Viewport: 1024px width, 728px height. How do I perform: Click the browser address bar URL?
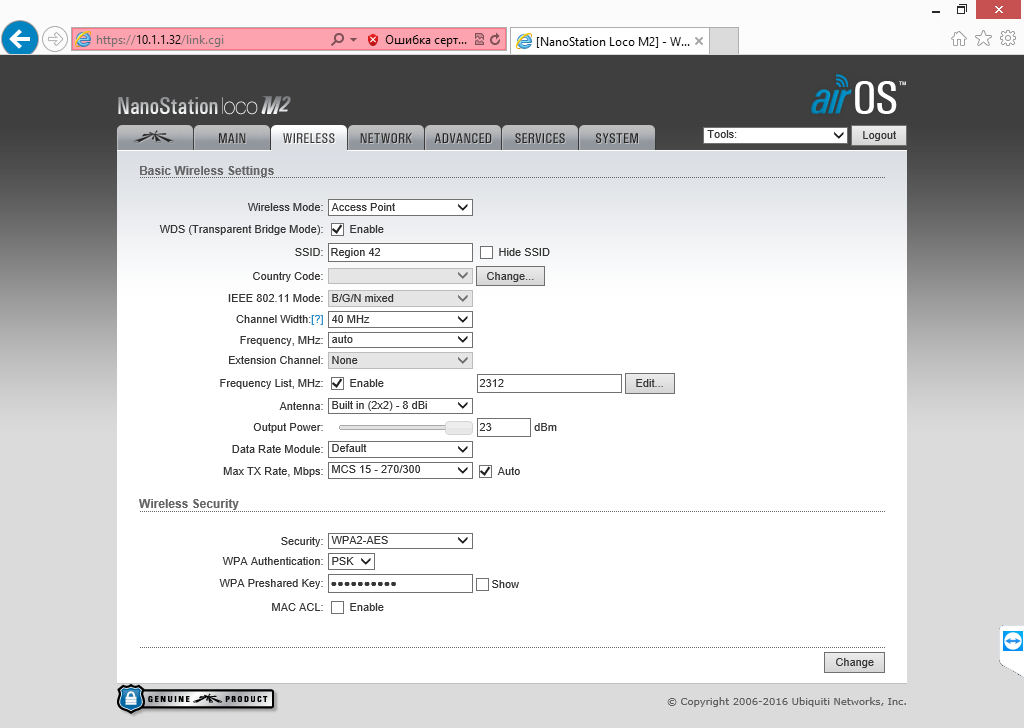coord(159,40)
